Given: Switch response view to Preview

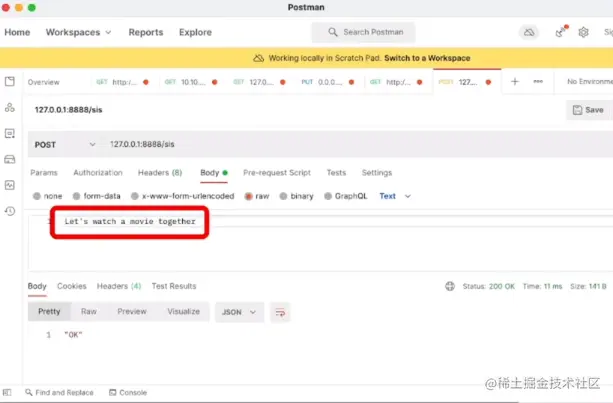Looking at the screenshot, I should [132, 312].
